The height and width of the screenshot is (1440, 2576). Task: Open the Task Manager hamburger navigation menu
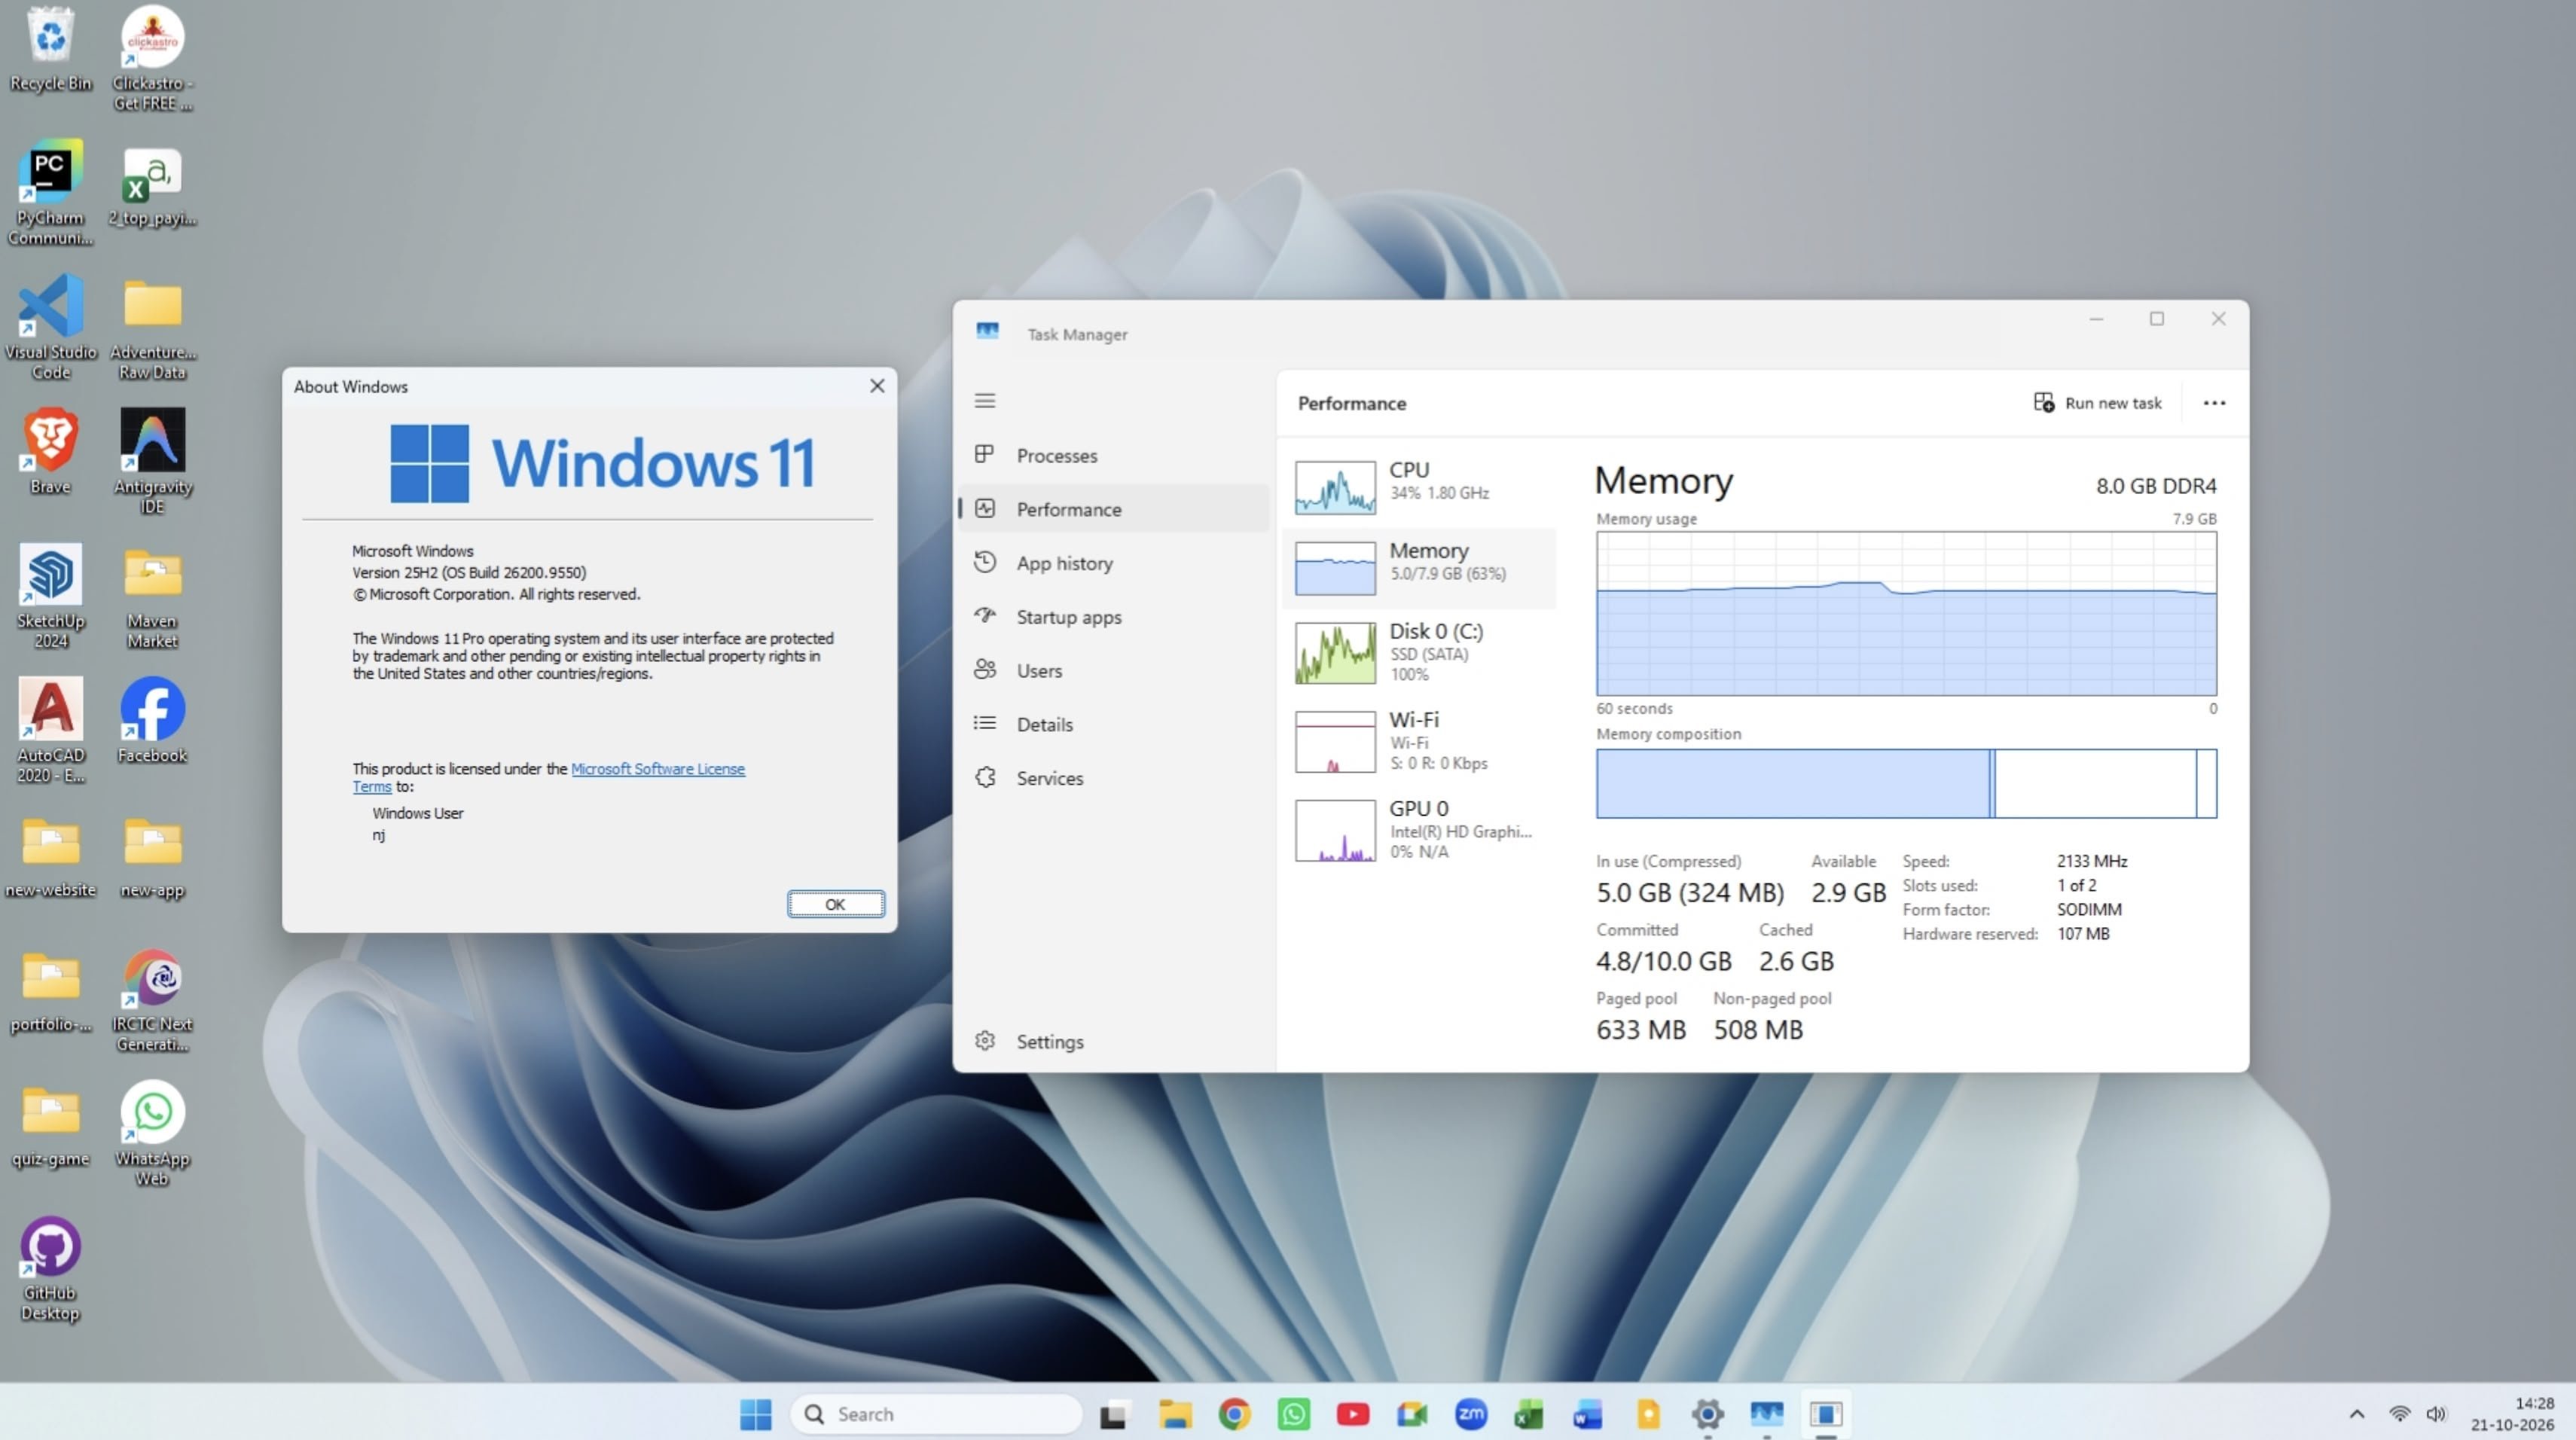click(x=985, y=401)
